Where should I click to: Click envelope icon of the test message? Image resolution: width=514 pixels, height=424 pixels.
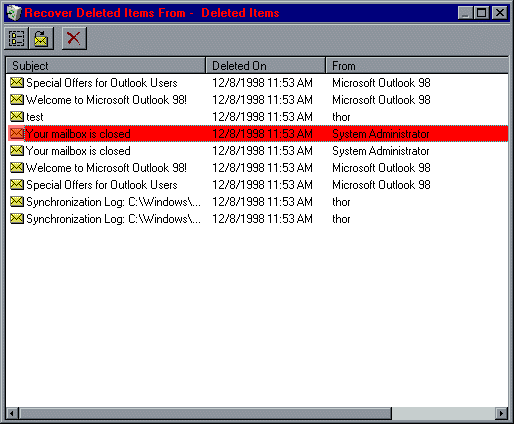(17, 117)
